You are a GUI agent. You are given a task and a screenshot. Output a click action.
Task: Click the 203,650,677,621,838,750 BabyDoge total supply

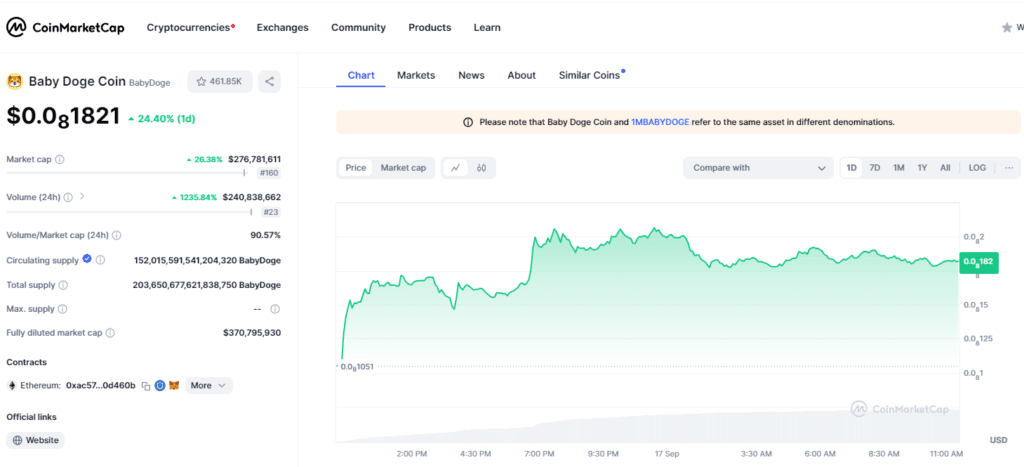[x=206, y=285]
